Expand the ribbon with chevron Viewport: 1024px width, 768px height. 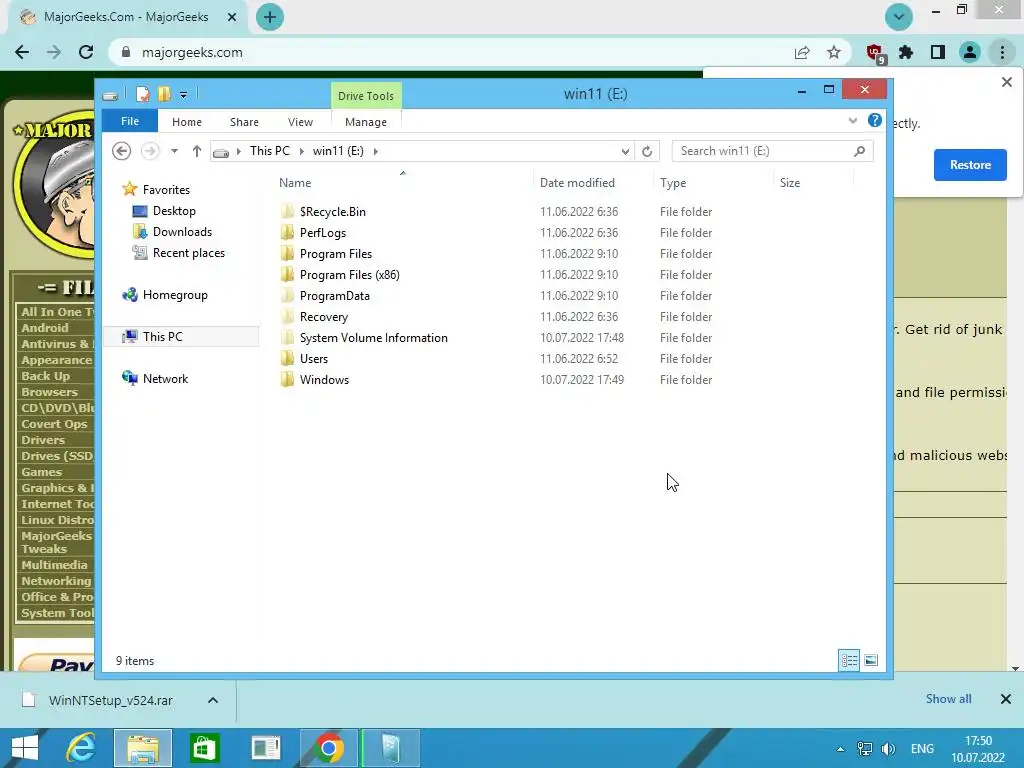tap(852, 121)
